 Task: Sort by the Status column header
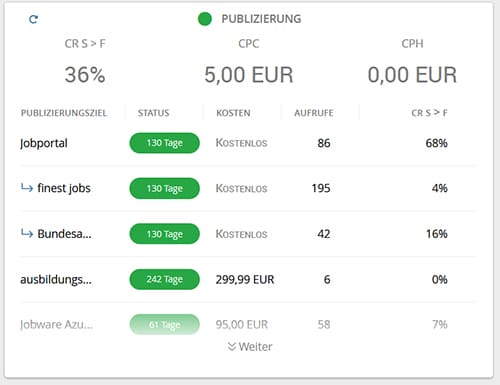[x=154, y=113]
